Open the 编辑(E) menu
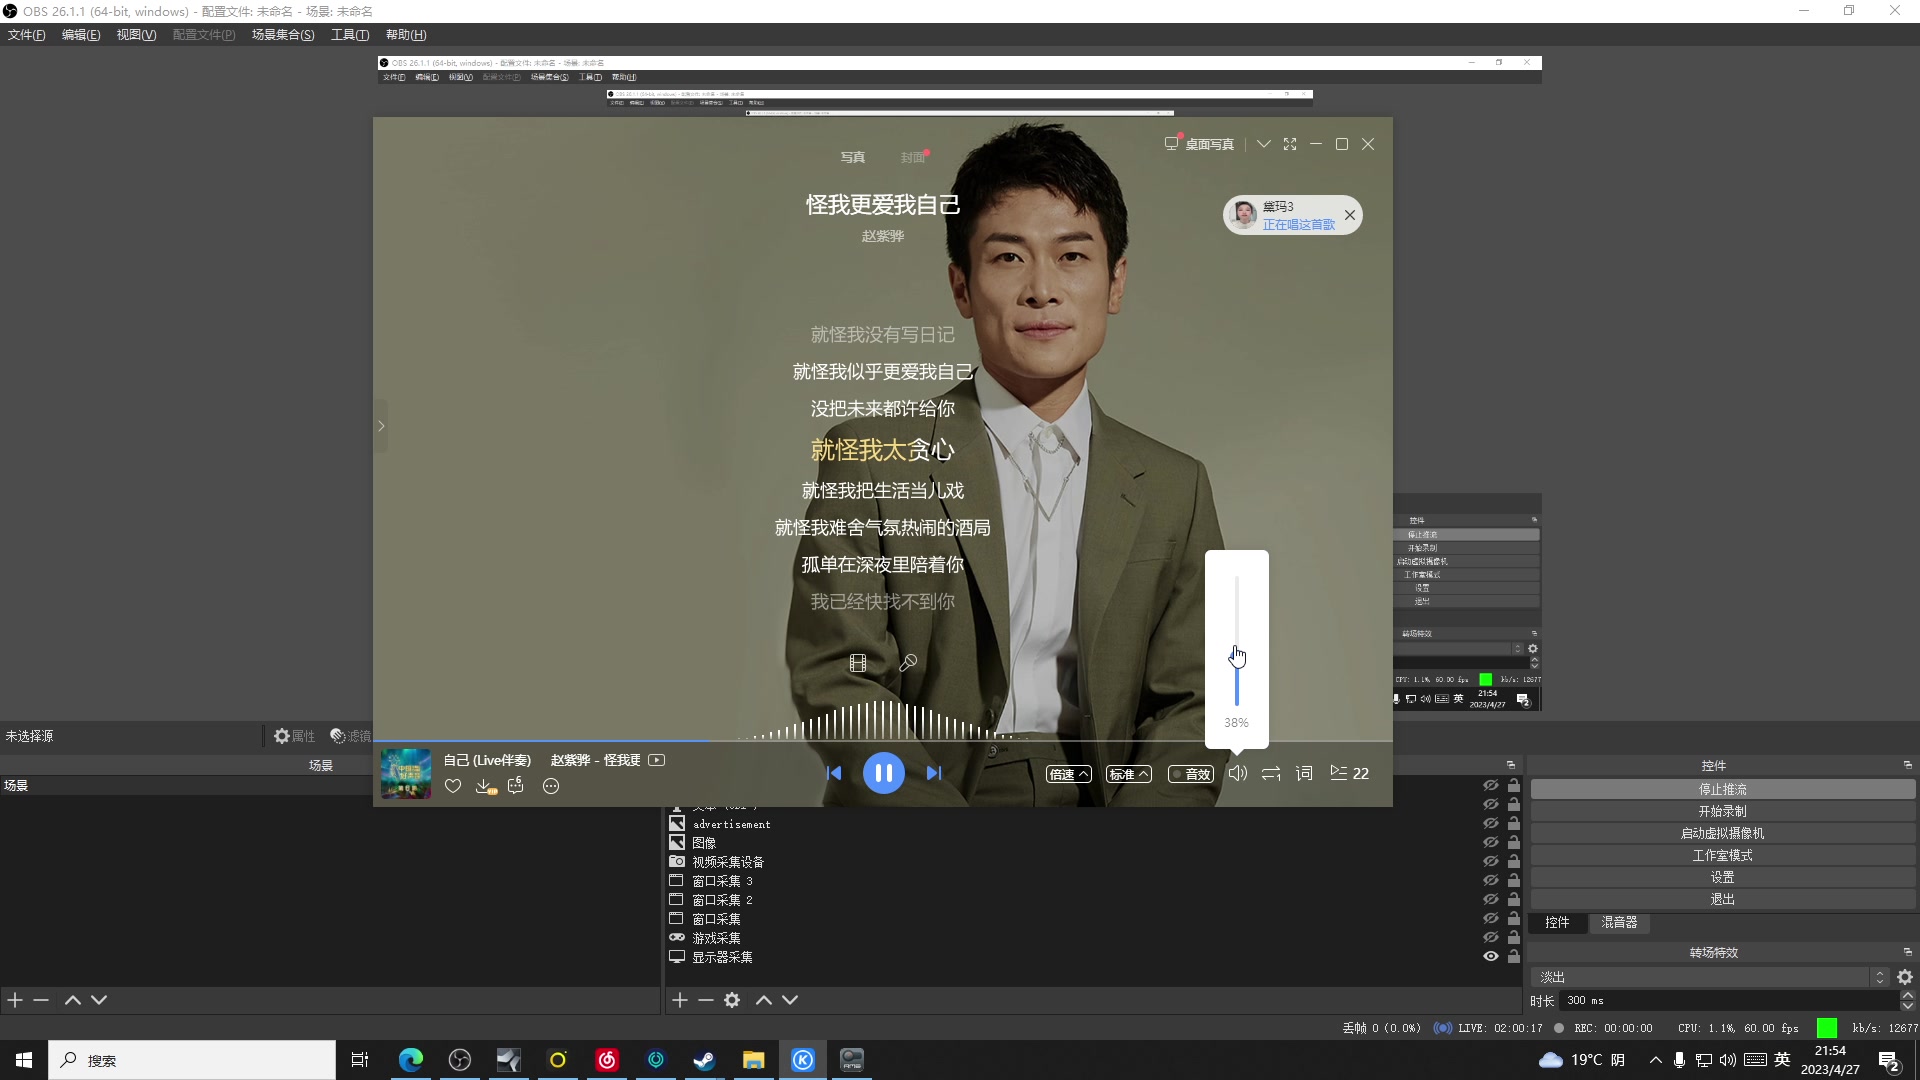The width and height of the screenshot is (1920, 1080). pos(81,35)
